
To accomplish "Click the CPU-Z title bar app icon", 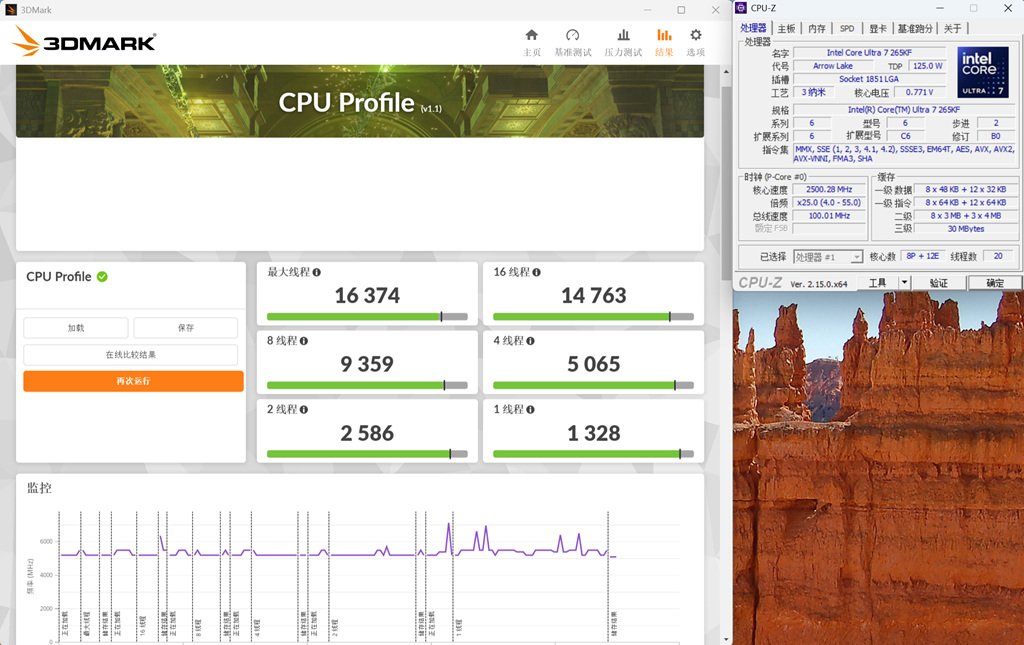I will [x=741, y=8].
